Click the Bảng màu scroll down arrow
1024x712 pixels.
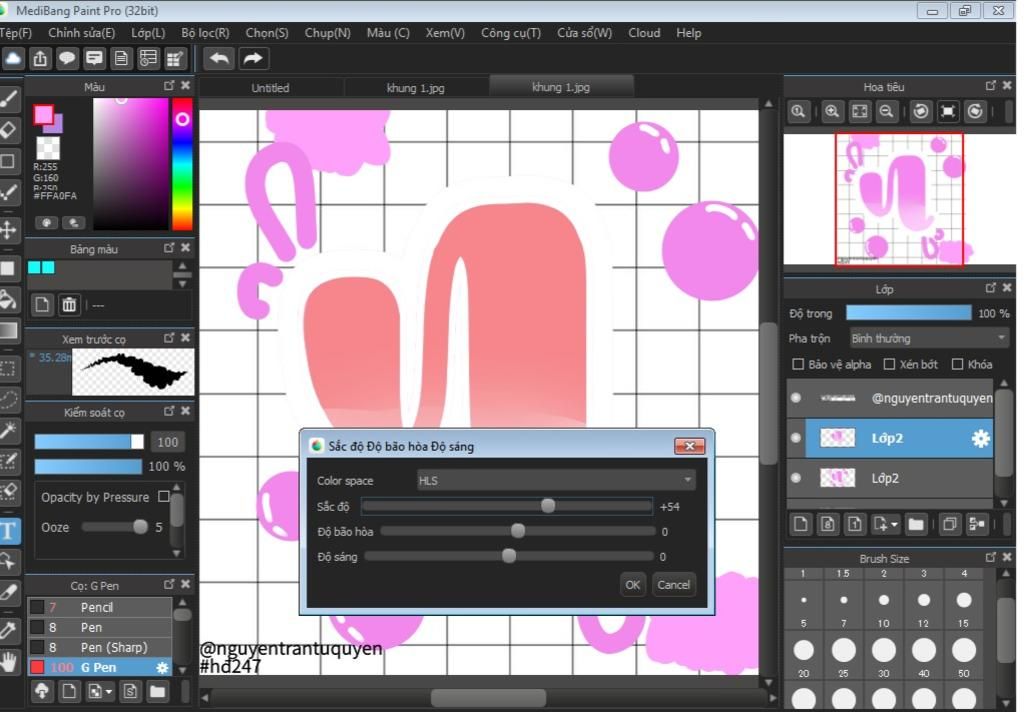pyautogui.click(x=182, y=283)
